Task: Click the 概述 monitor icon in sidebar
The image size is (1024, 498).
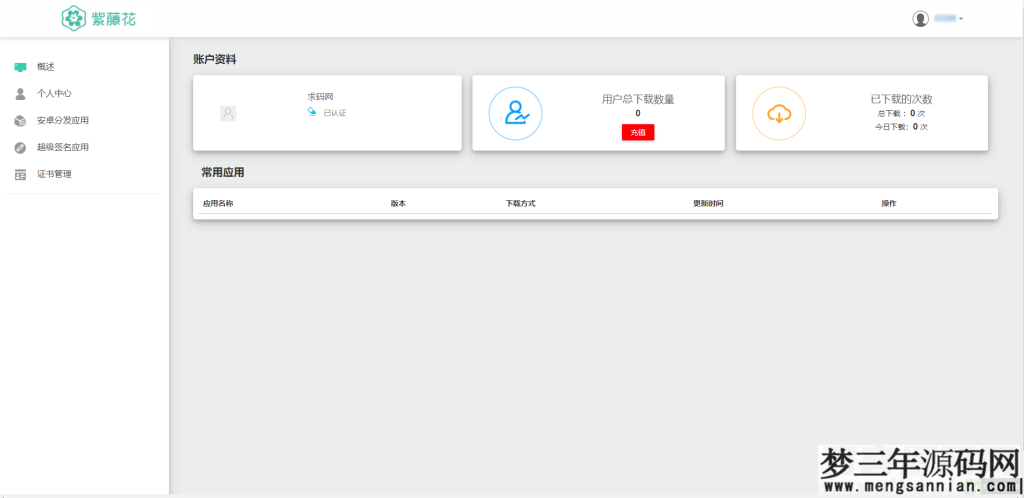Action: click(20, 67)
